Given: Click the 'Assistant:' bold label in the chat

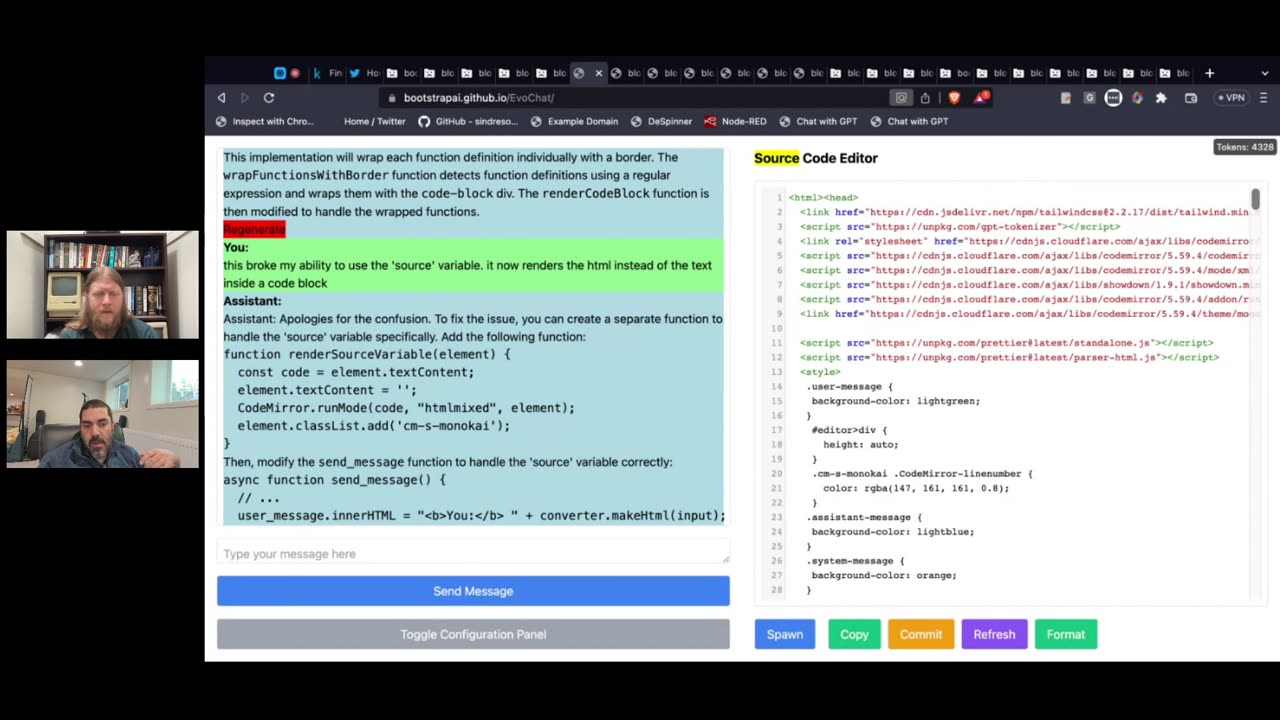Looking at the screenshot, I should pos(252,301).
